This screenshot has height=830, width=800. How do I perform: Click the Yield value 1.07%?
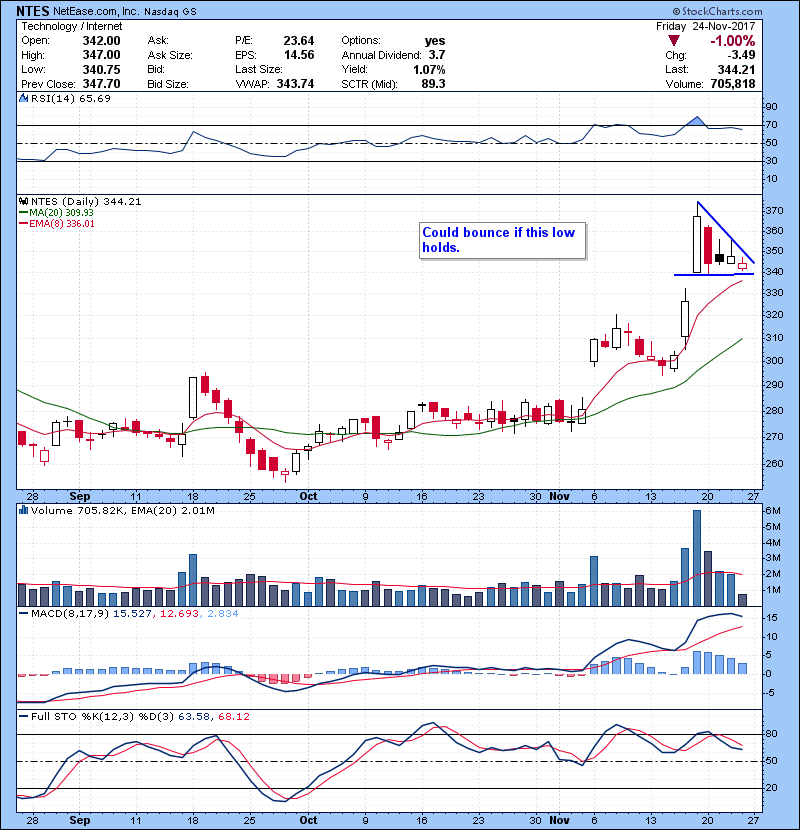[x=429, y=69]
